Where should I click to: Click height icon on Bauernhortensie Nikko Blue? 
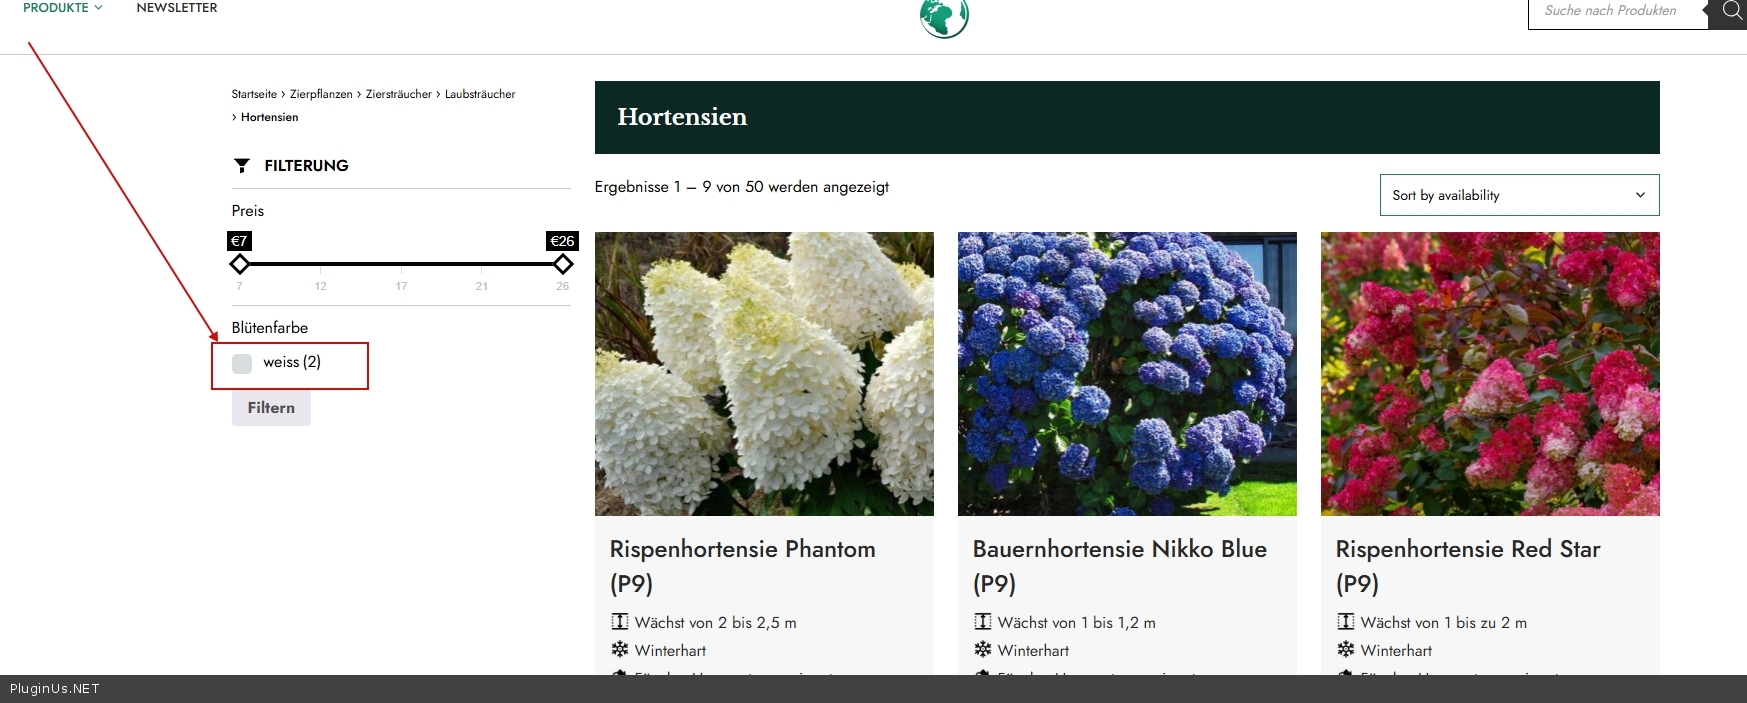pos(983,622)
